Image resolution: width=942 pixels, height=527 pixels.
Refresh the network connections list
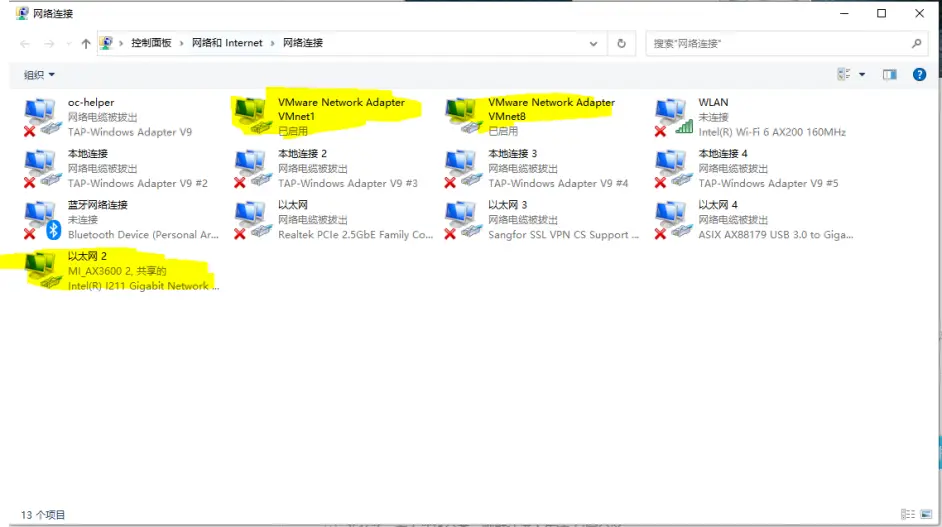[x=621, y=44]
